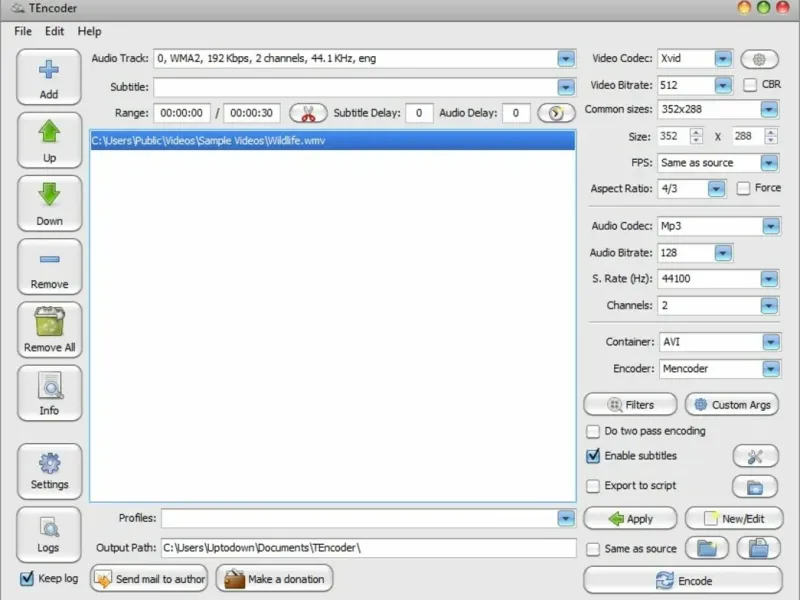Screen dimensions: 800x600
Task: Click the Subtitle Delay field
Action: coord(419,113)
